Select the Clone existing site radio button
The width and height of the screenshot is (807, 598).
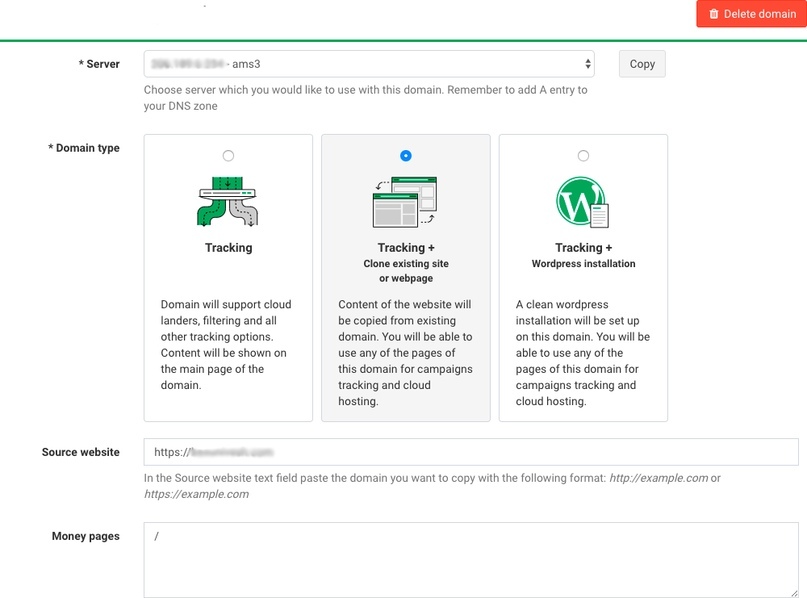406,155
